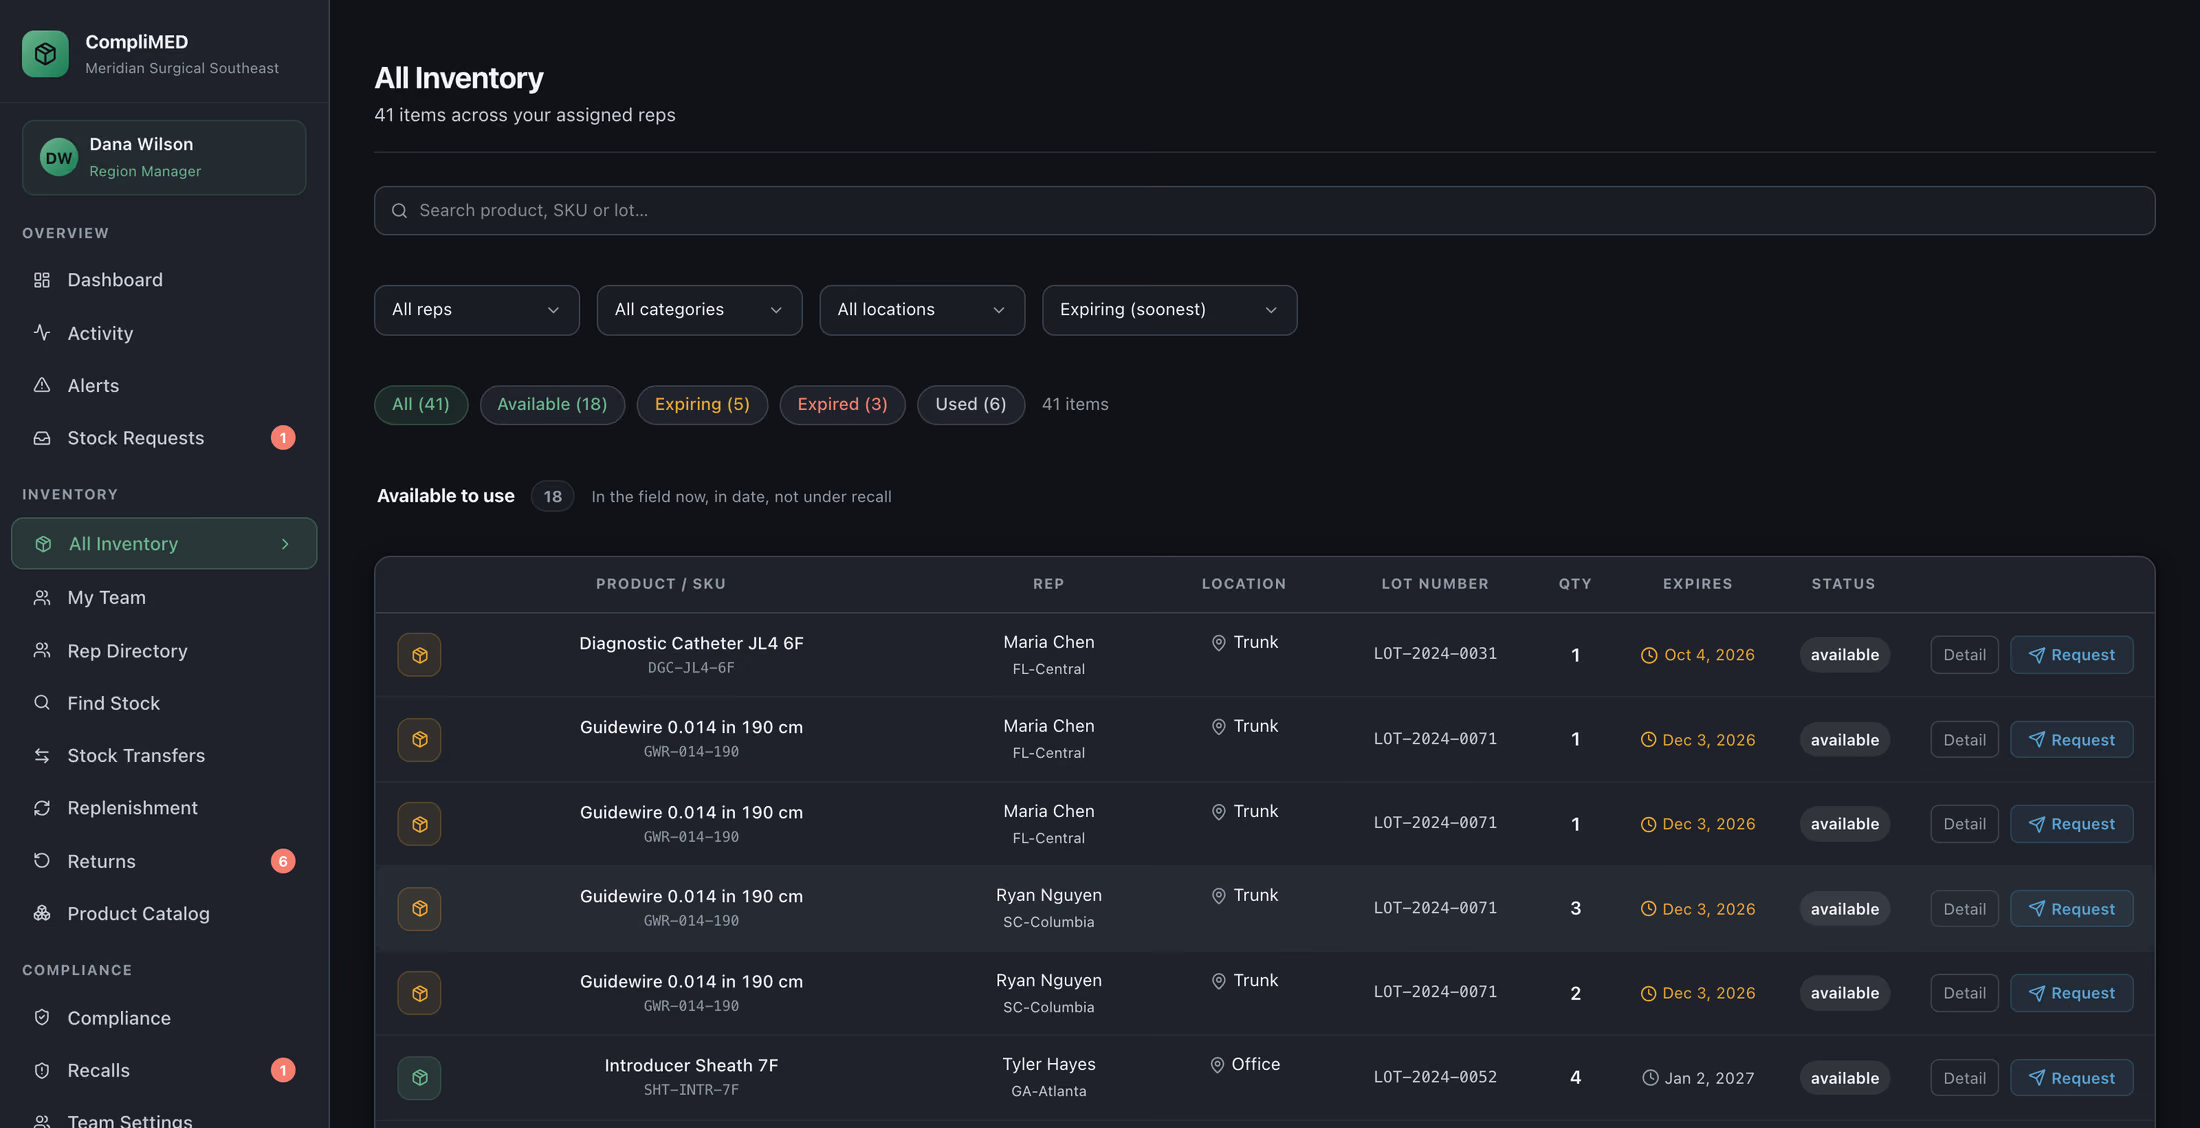Screen dimensions: 2200x1128
Task: Click the Diagnostic Catheter JL4 6F package icon
Action: [x=419, y=655]
